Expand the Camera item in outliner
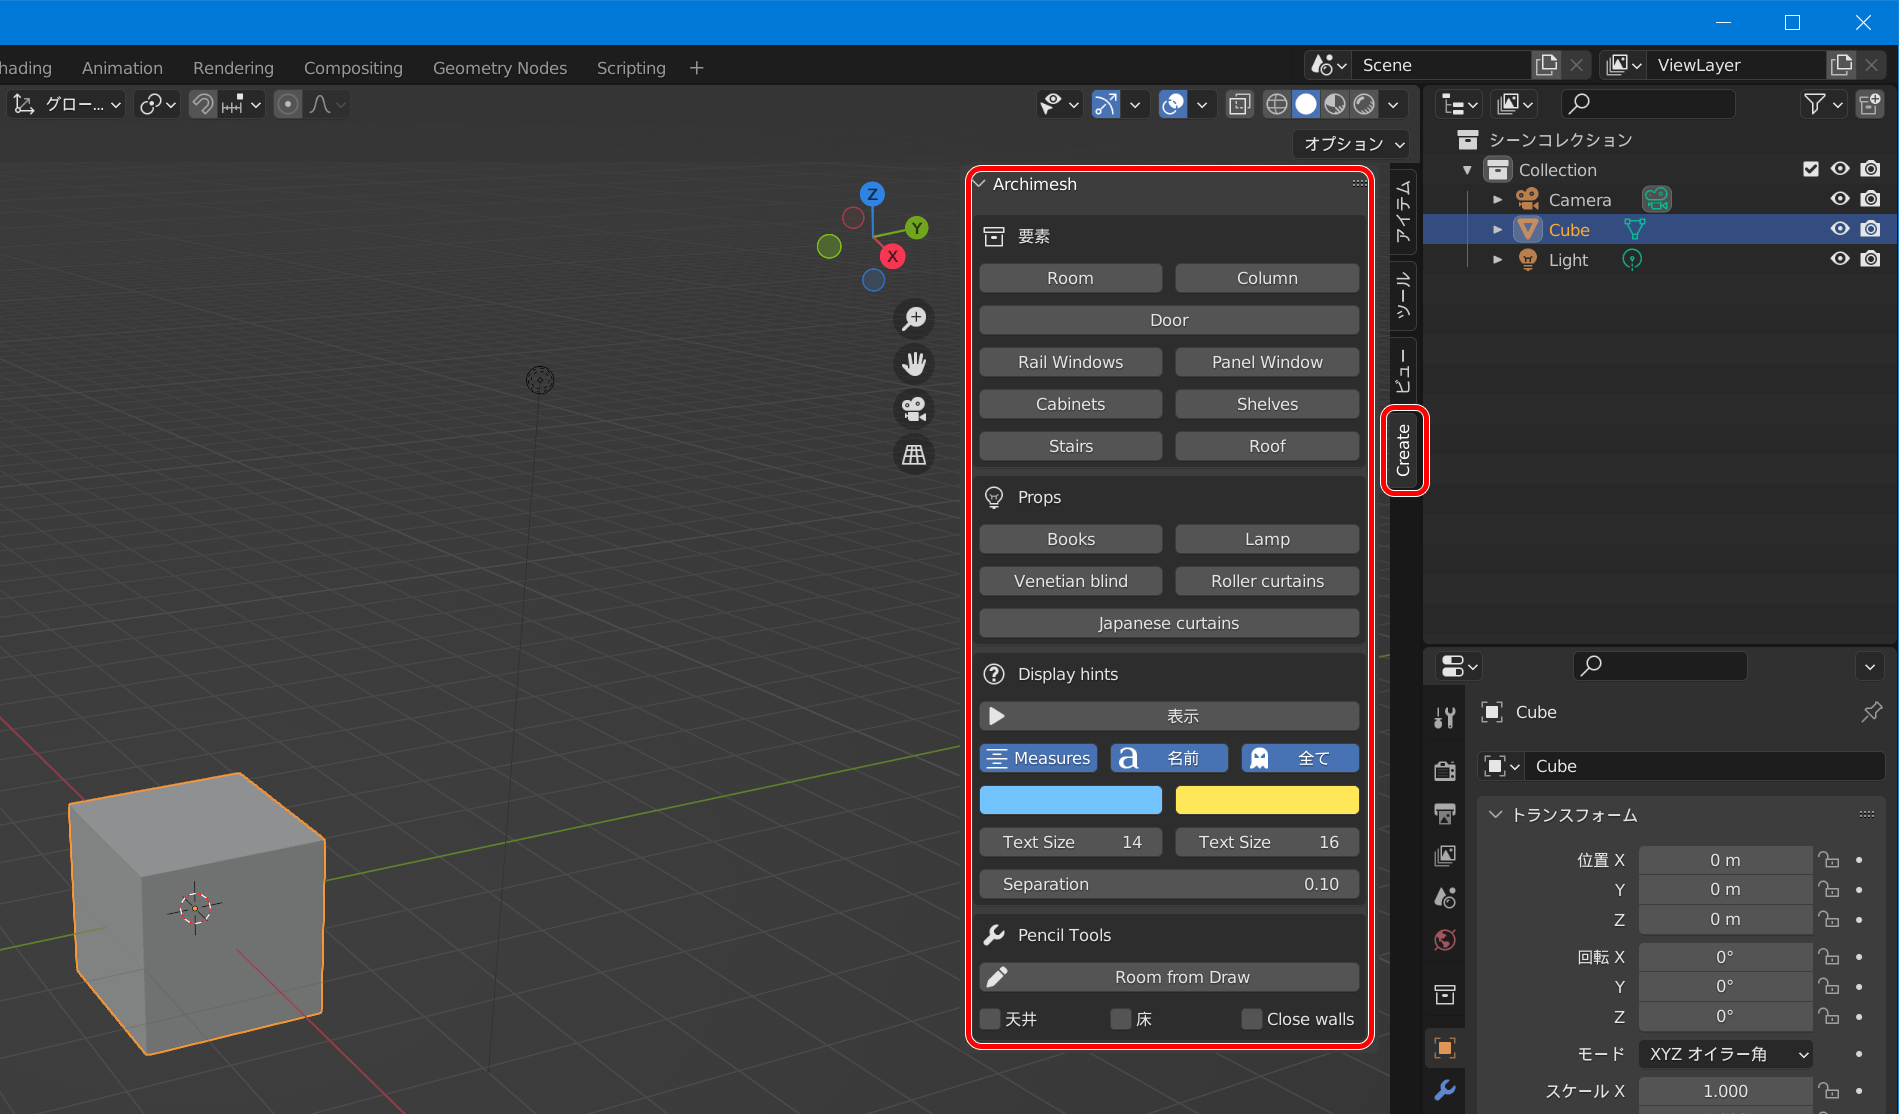This screenshot has width=1899, height=1114. 1497,200
